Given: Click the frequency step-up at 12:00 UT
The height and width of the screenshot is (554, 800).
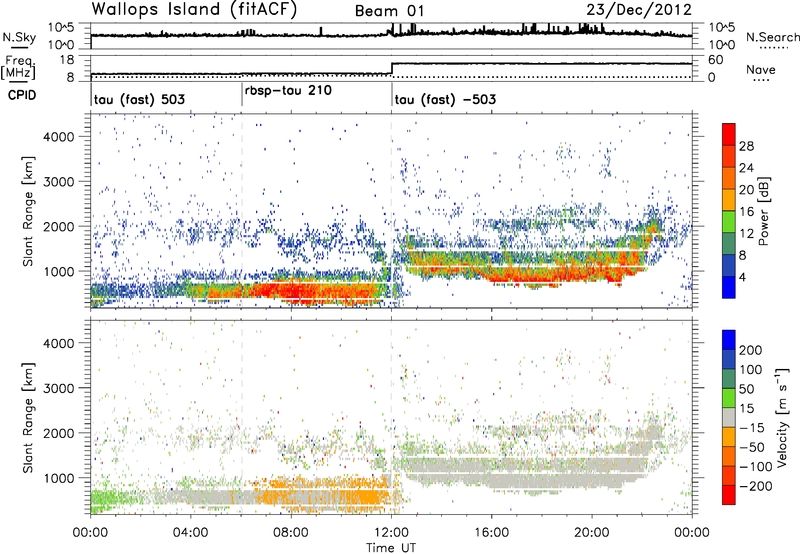Looking at the screenshot, I should pos(392,69).
